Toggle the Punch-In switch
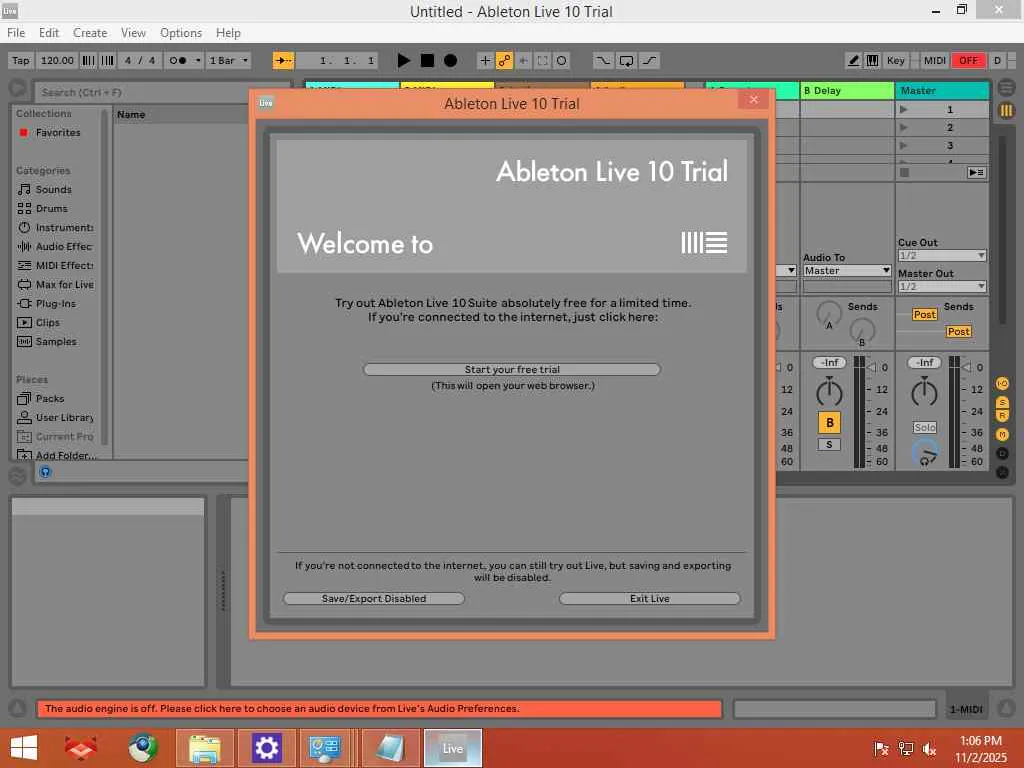The height and width of the screenshot is (768, 1024). 603,61
